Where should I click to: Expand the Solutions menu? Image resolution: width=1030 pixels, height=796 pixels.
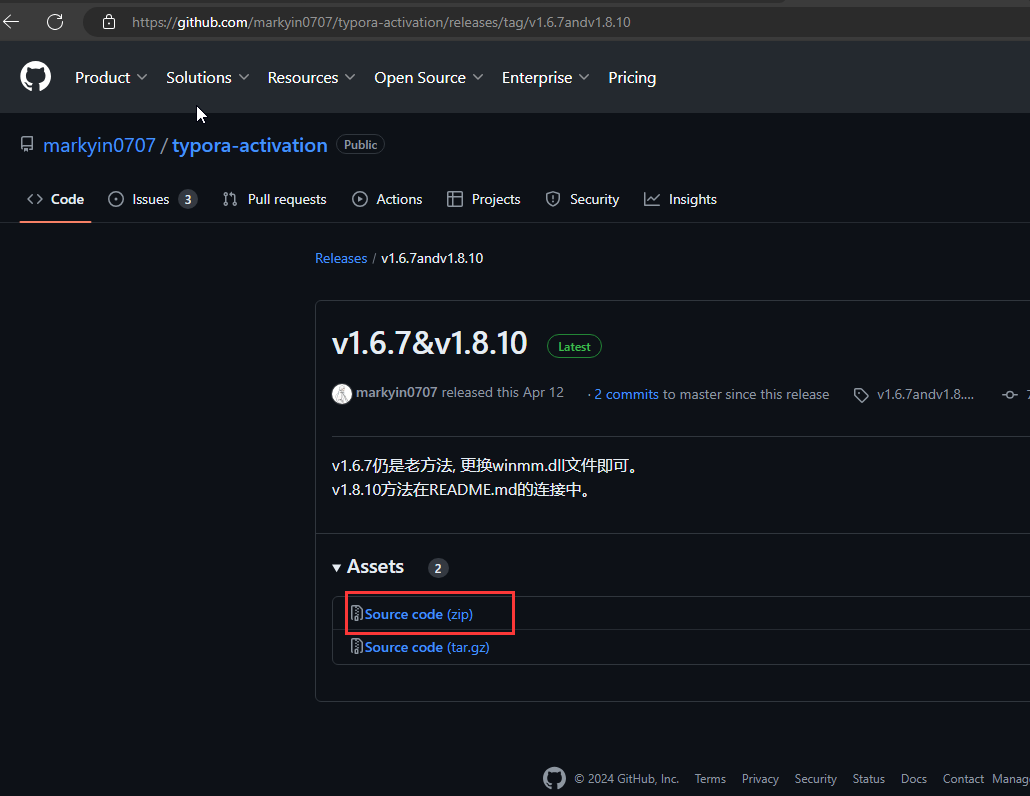click(208, 77)
